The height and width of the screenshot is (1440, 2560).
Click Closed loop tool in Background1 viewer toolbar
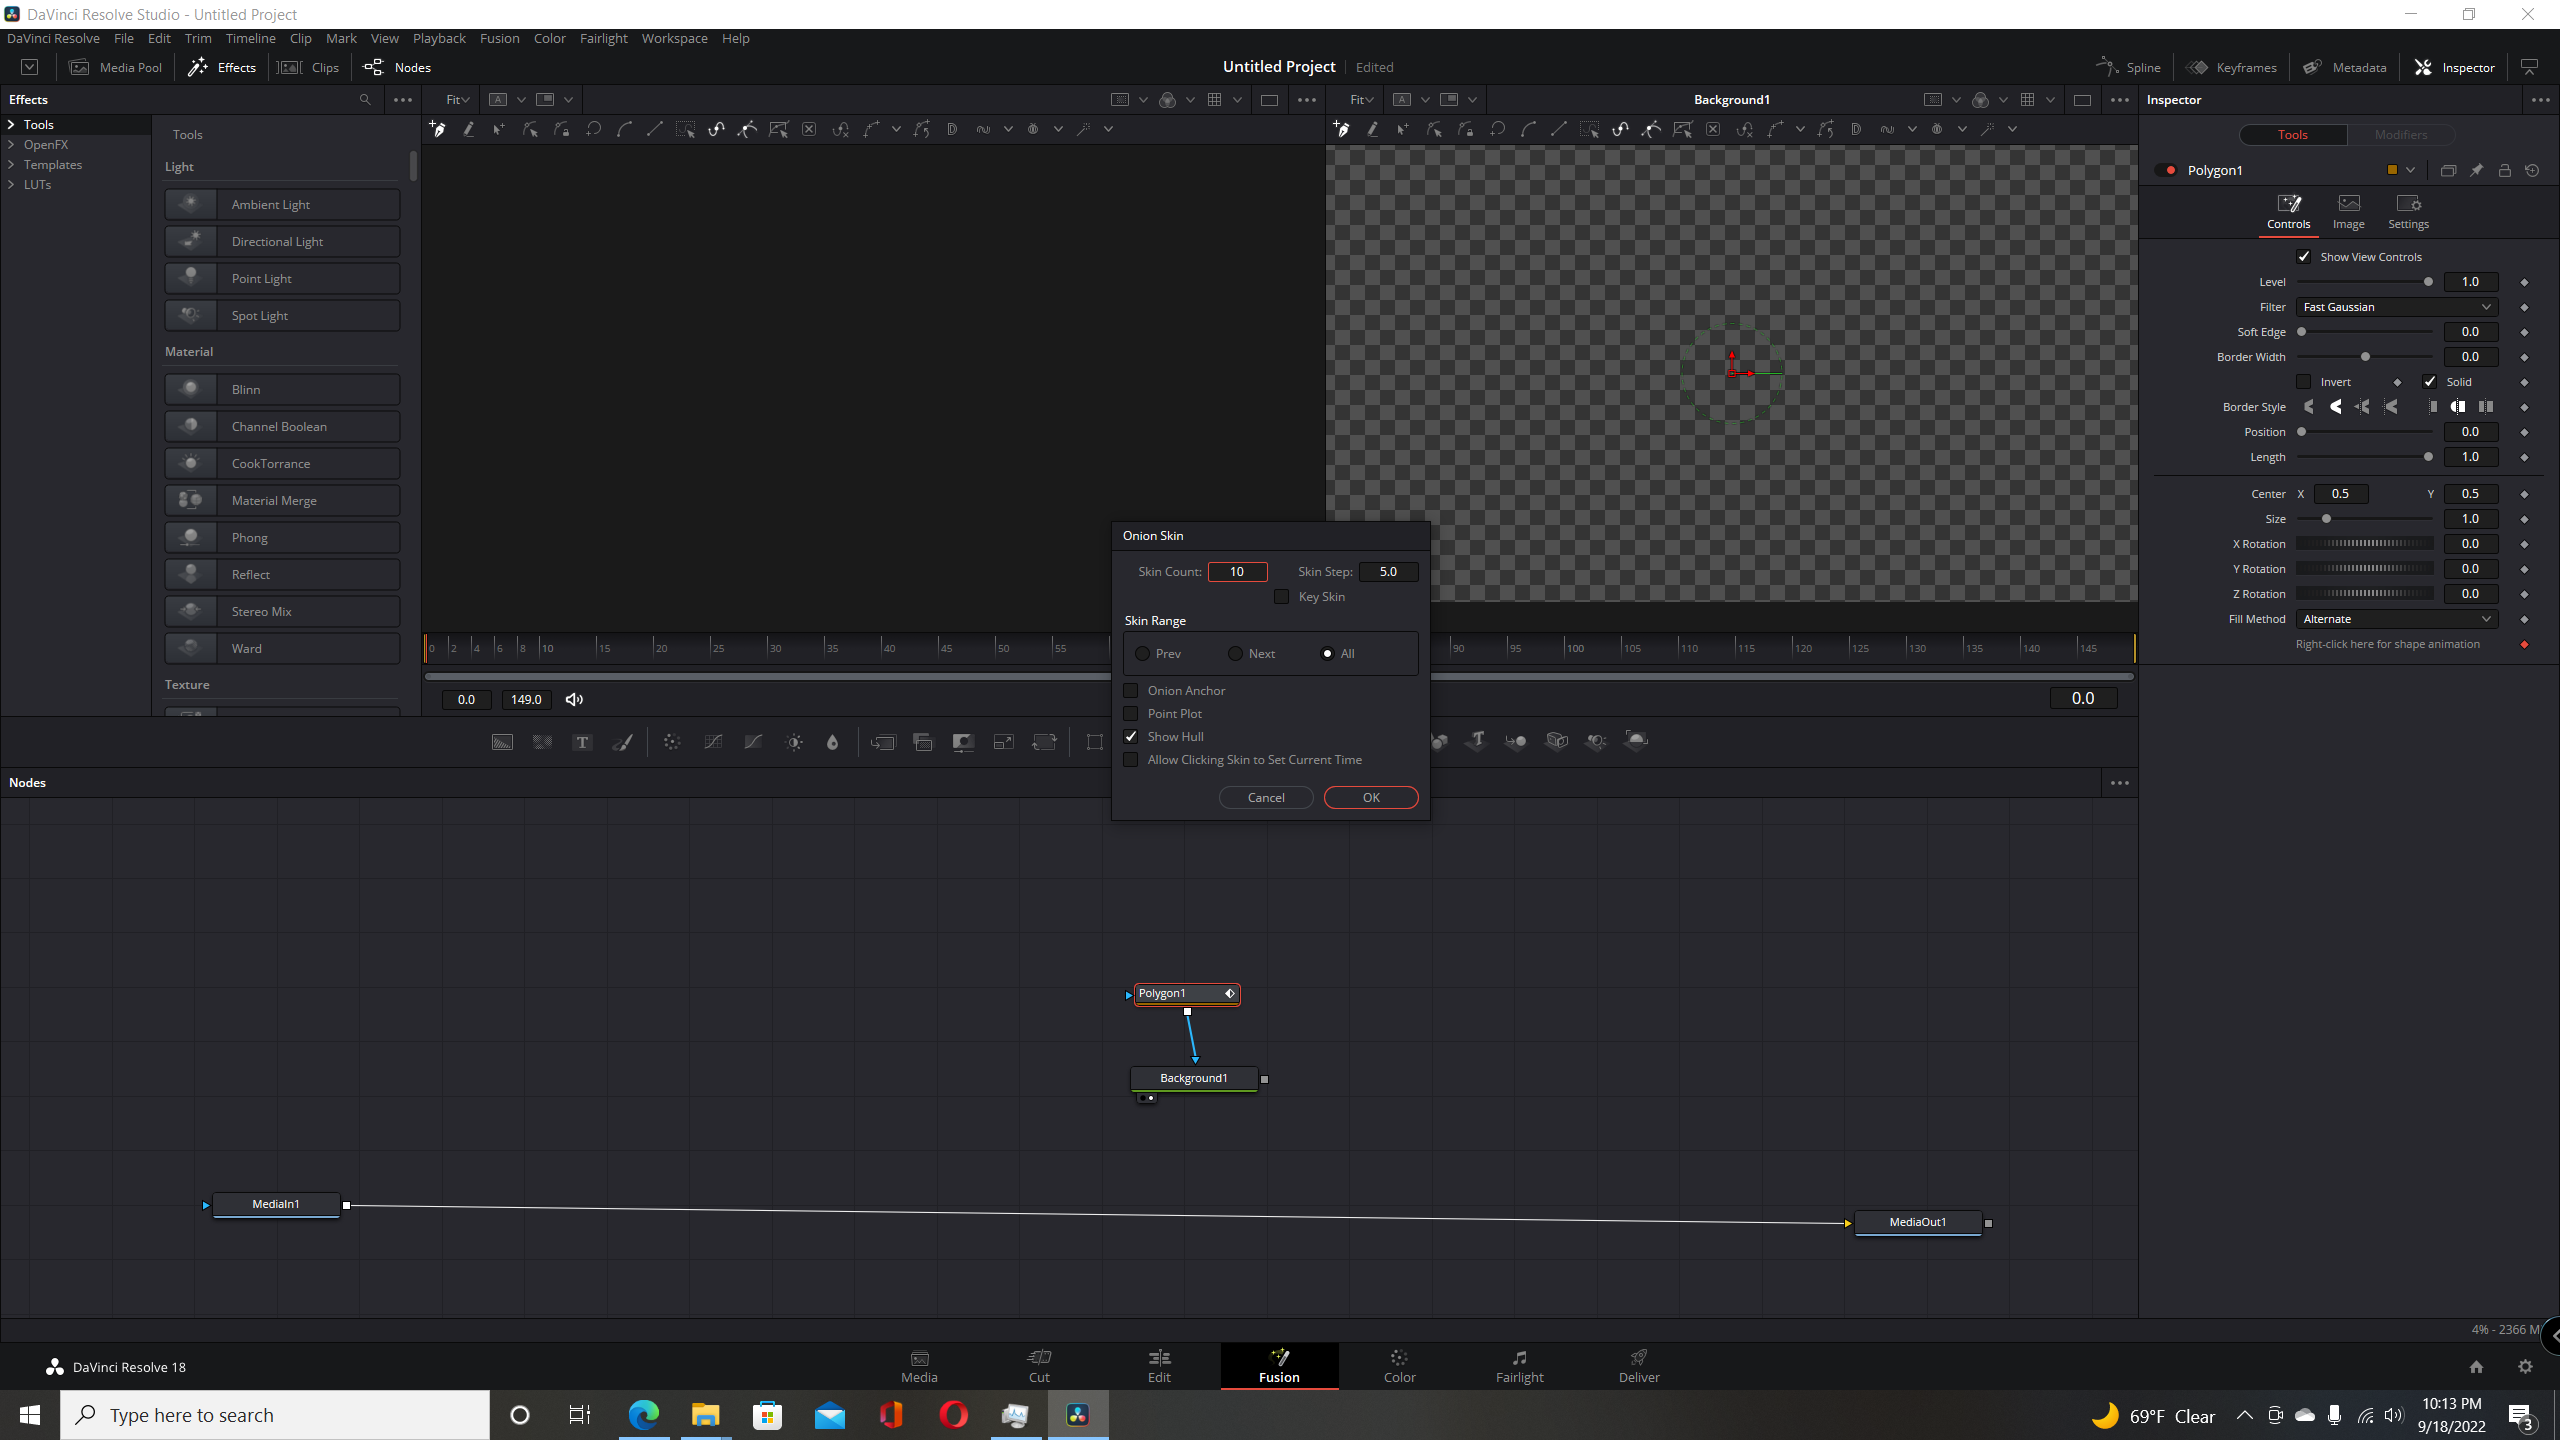point(1497,129)
